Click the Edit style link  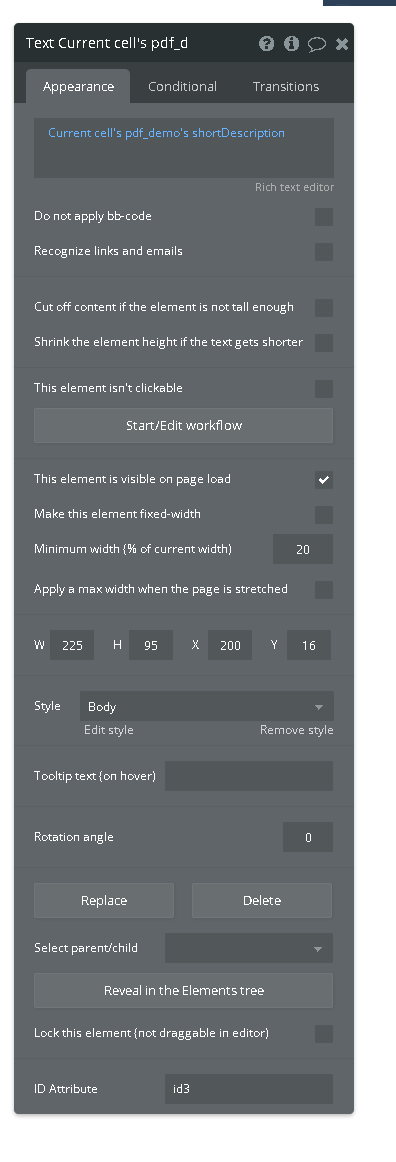tap(109, 730)
